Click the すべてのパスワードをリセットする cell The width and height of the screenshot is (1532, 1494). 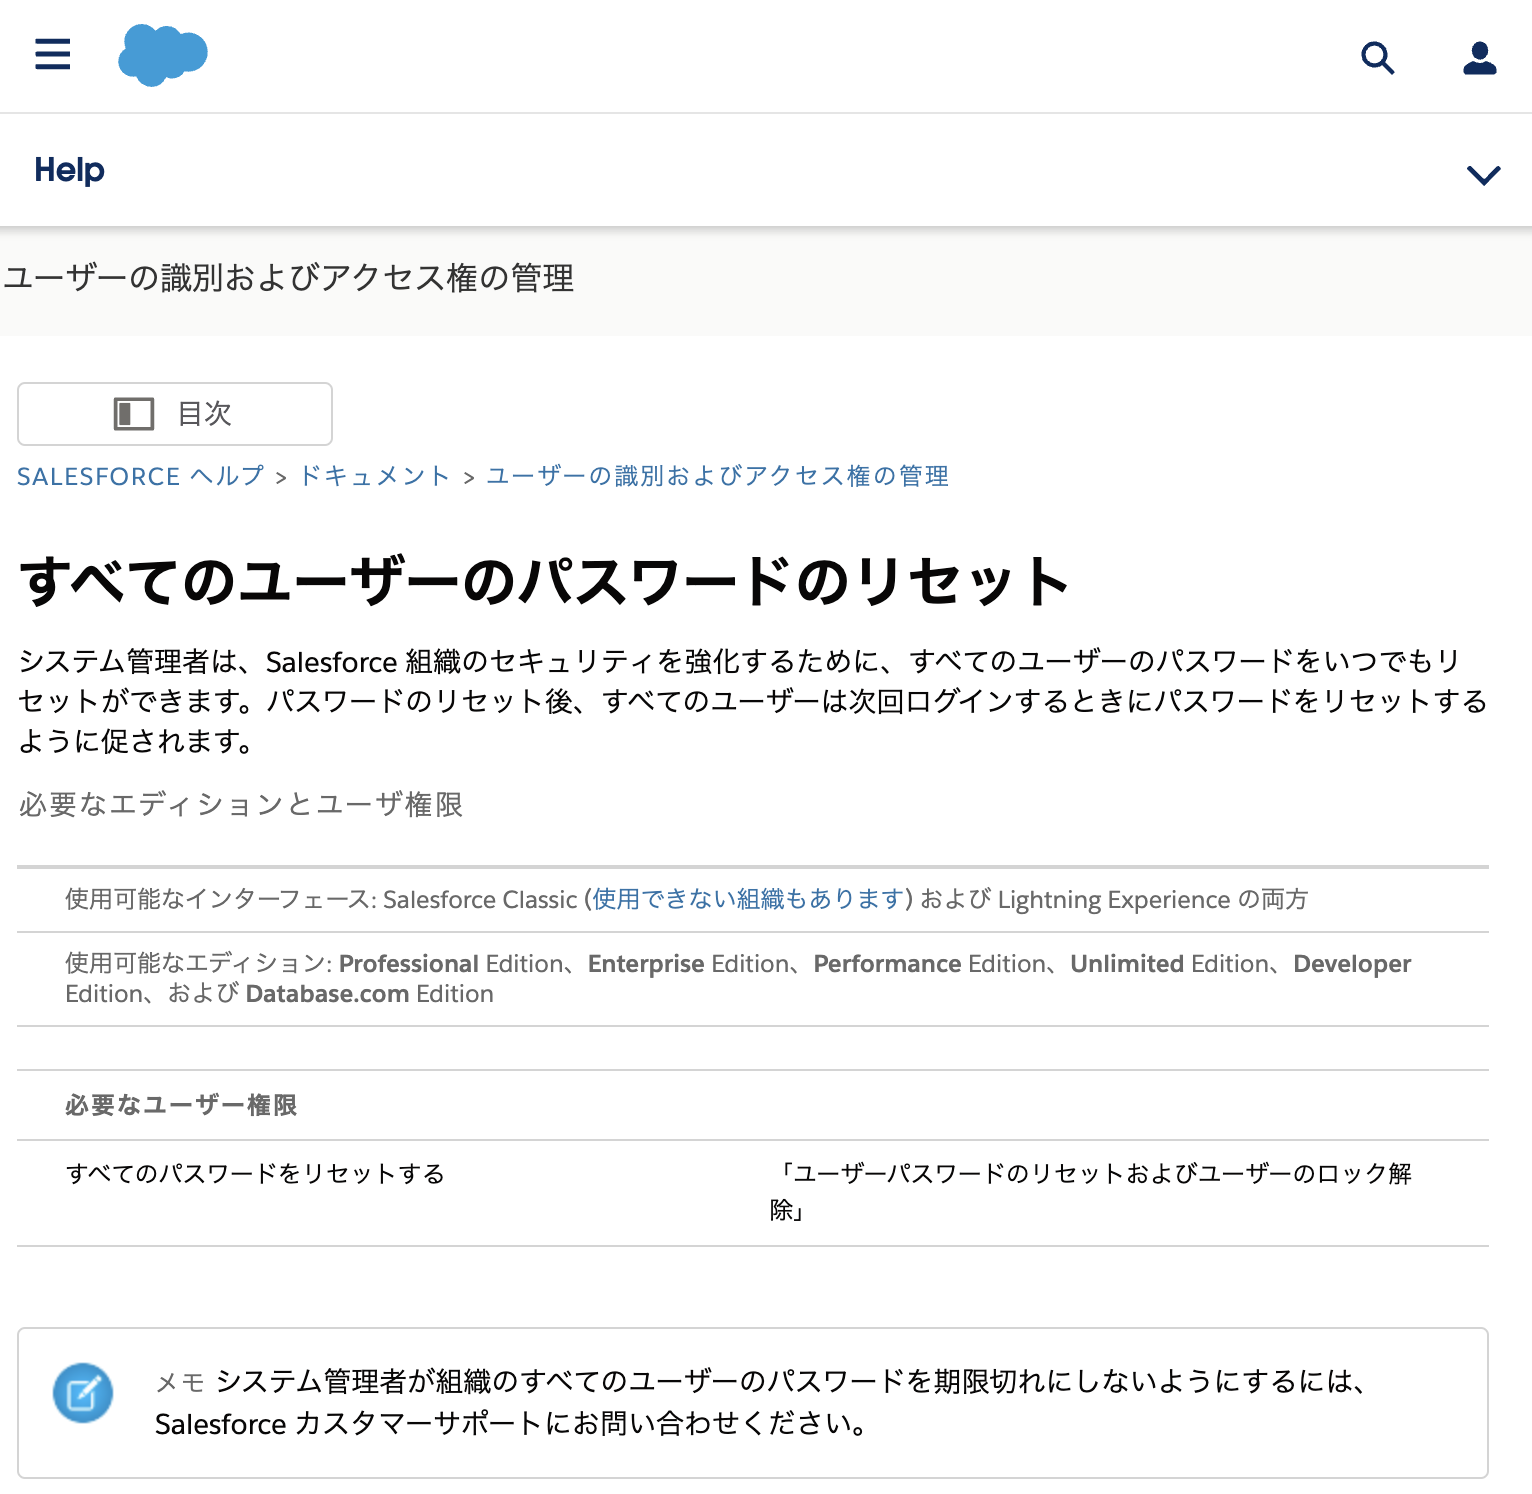255,1173
